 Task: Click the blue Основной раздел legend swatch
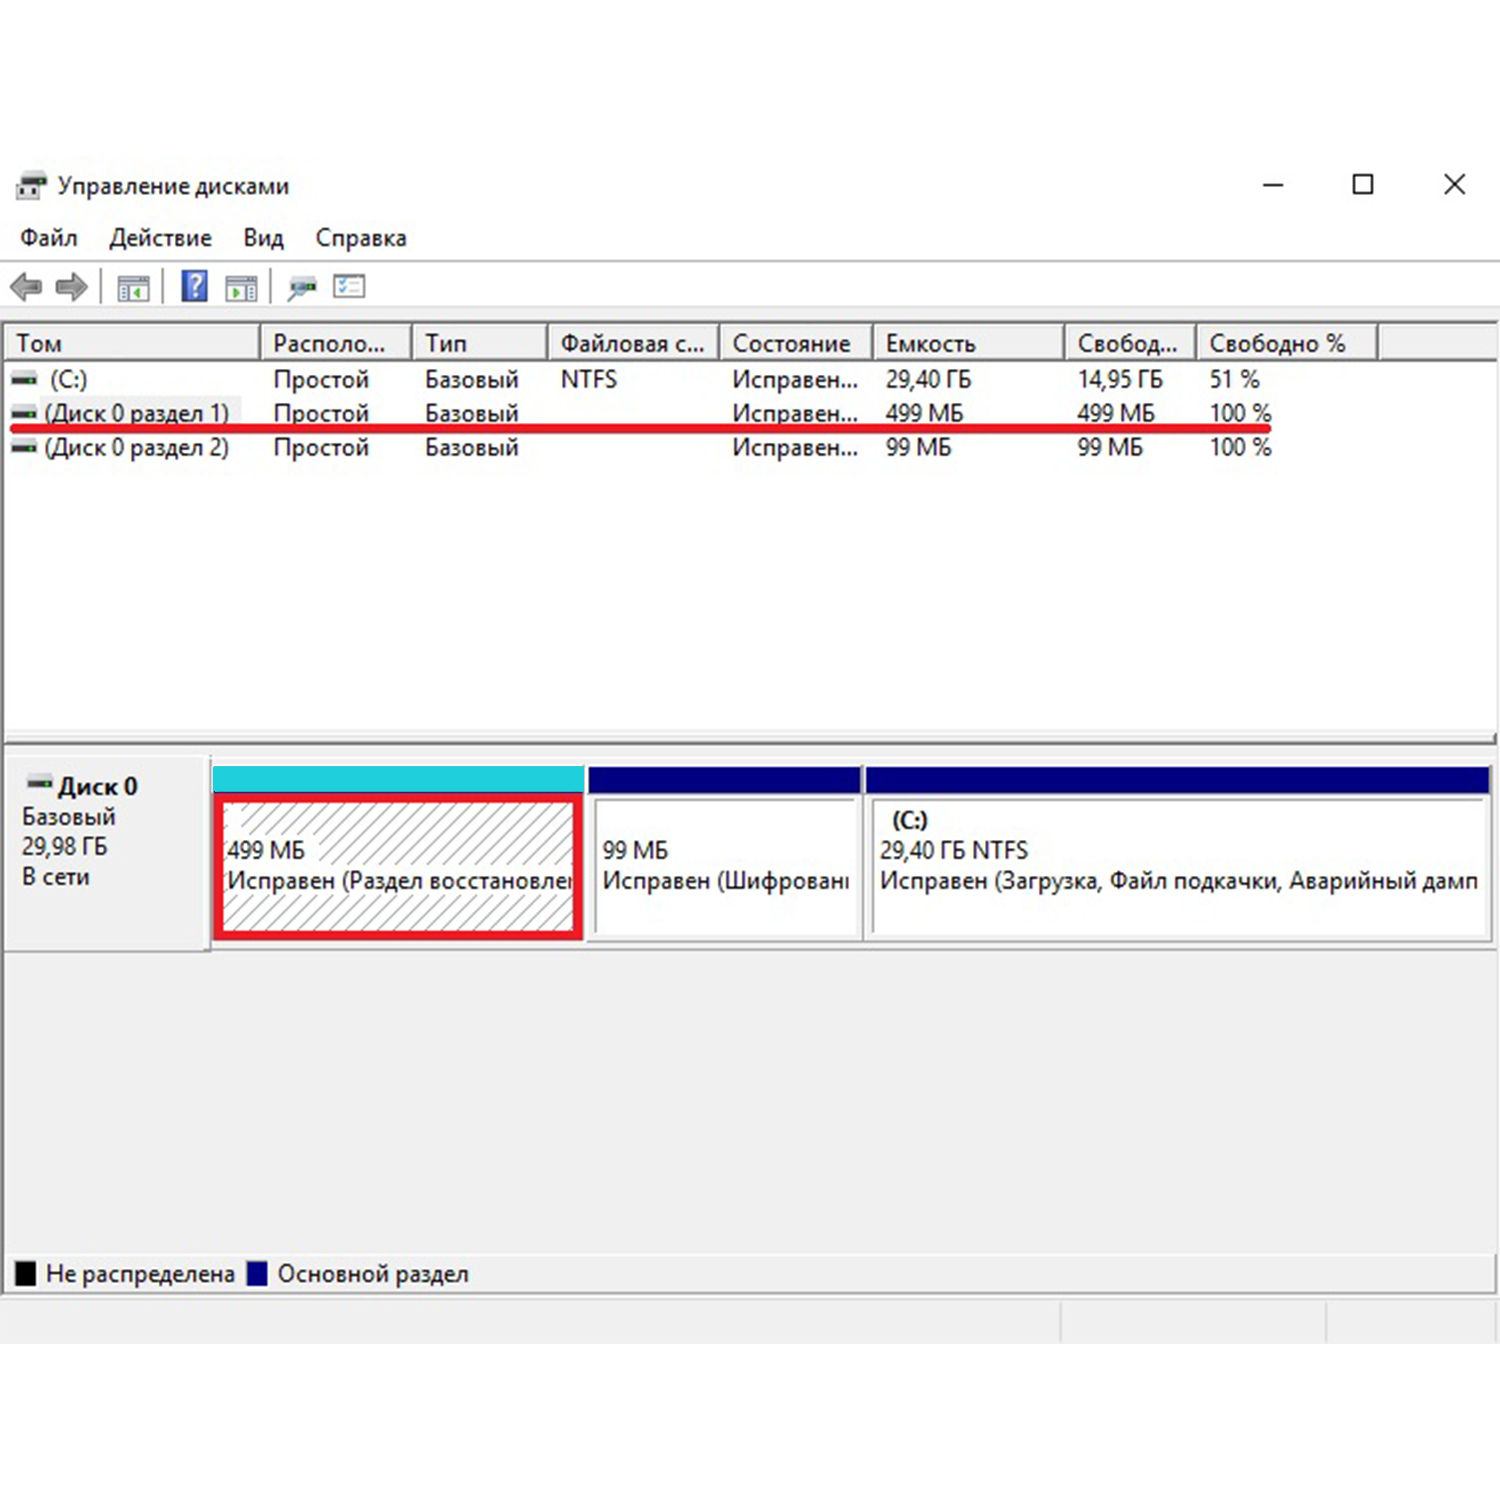(257, 1273)
